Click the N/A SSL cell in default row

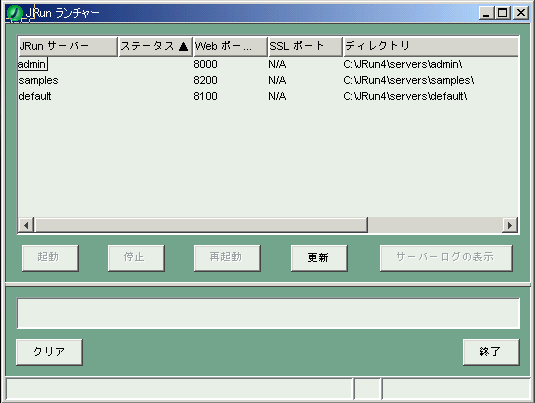277,96
